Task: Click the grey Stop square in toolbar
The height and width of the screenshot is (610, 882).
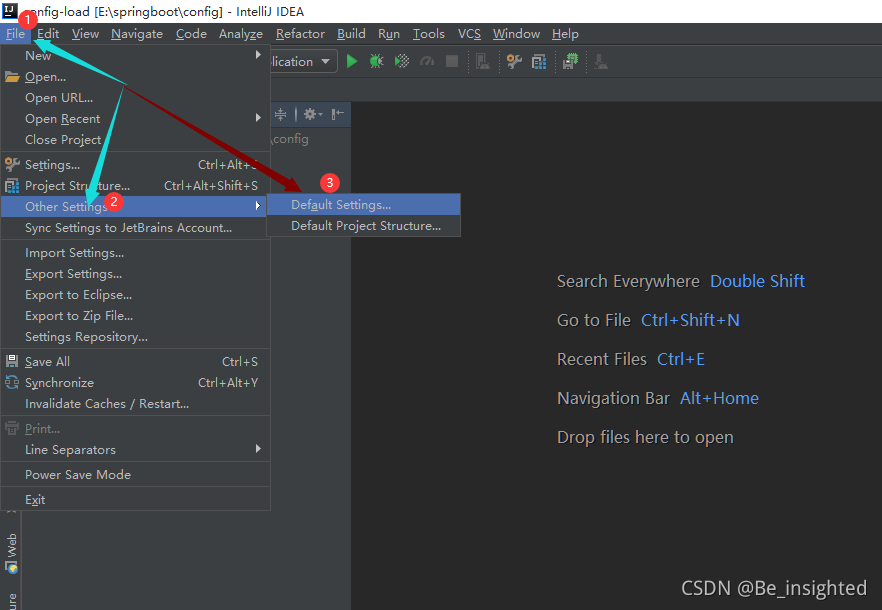Action: tap(452, 61)
